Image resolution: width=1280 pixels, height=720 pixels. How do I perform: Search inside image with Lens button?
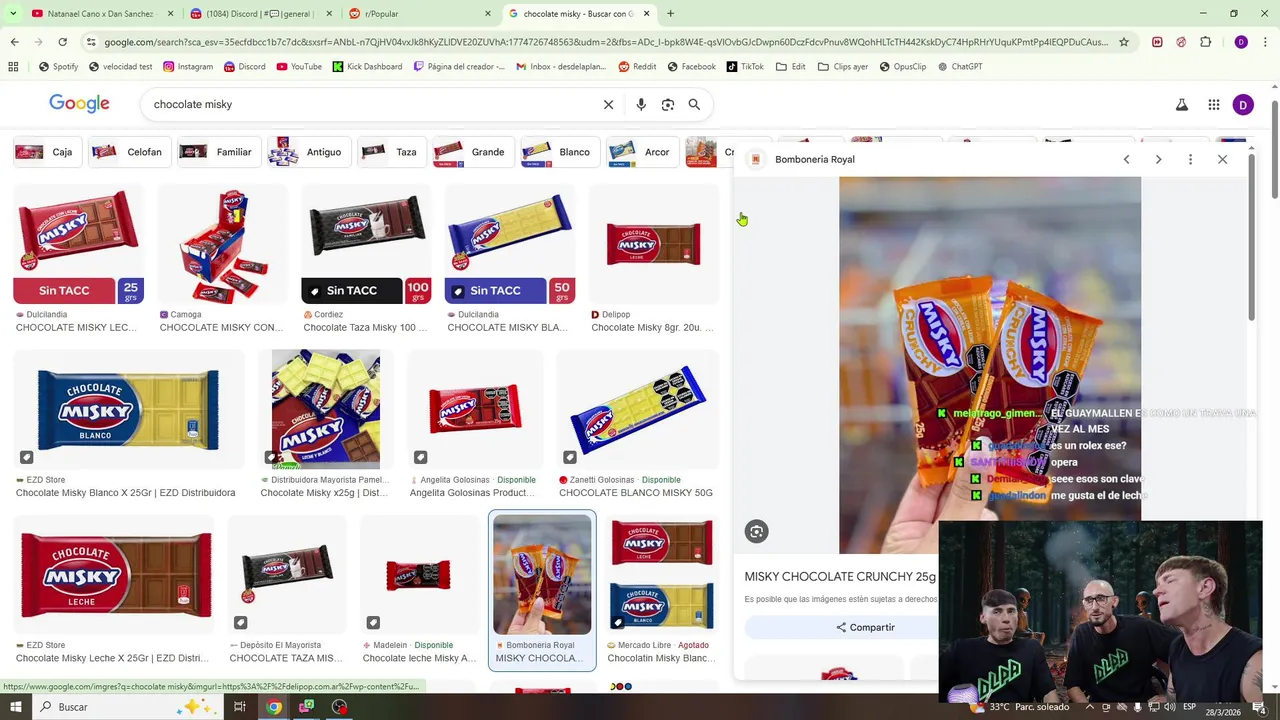[757, 532]
